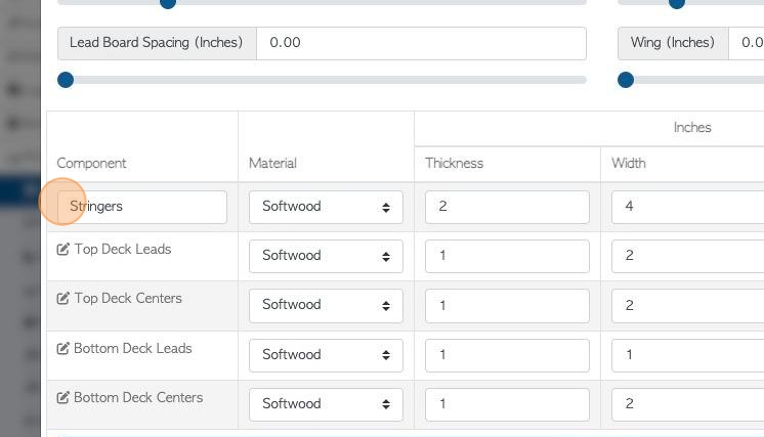
Task: Open the Top Deck Centers material dropdown
Action: (326, 305)
